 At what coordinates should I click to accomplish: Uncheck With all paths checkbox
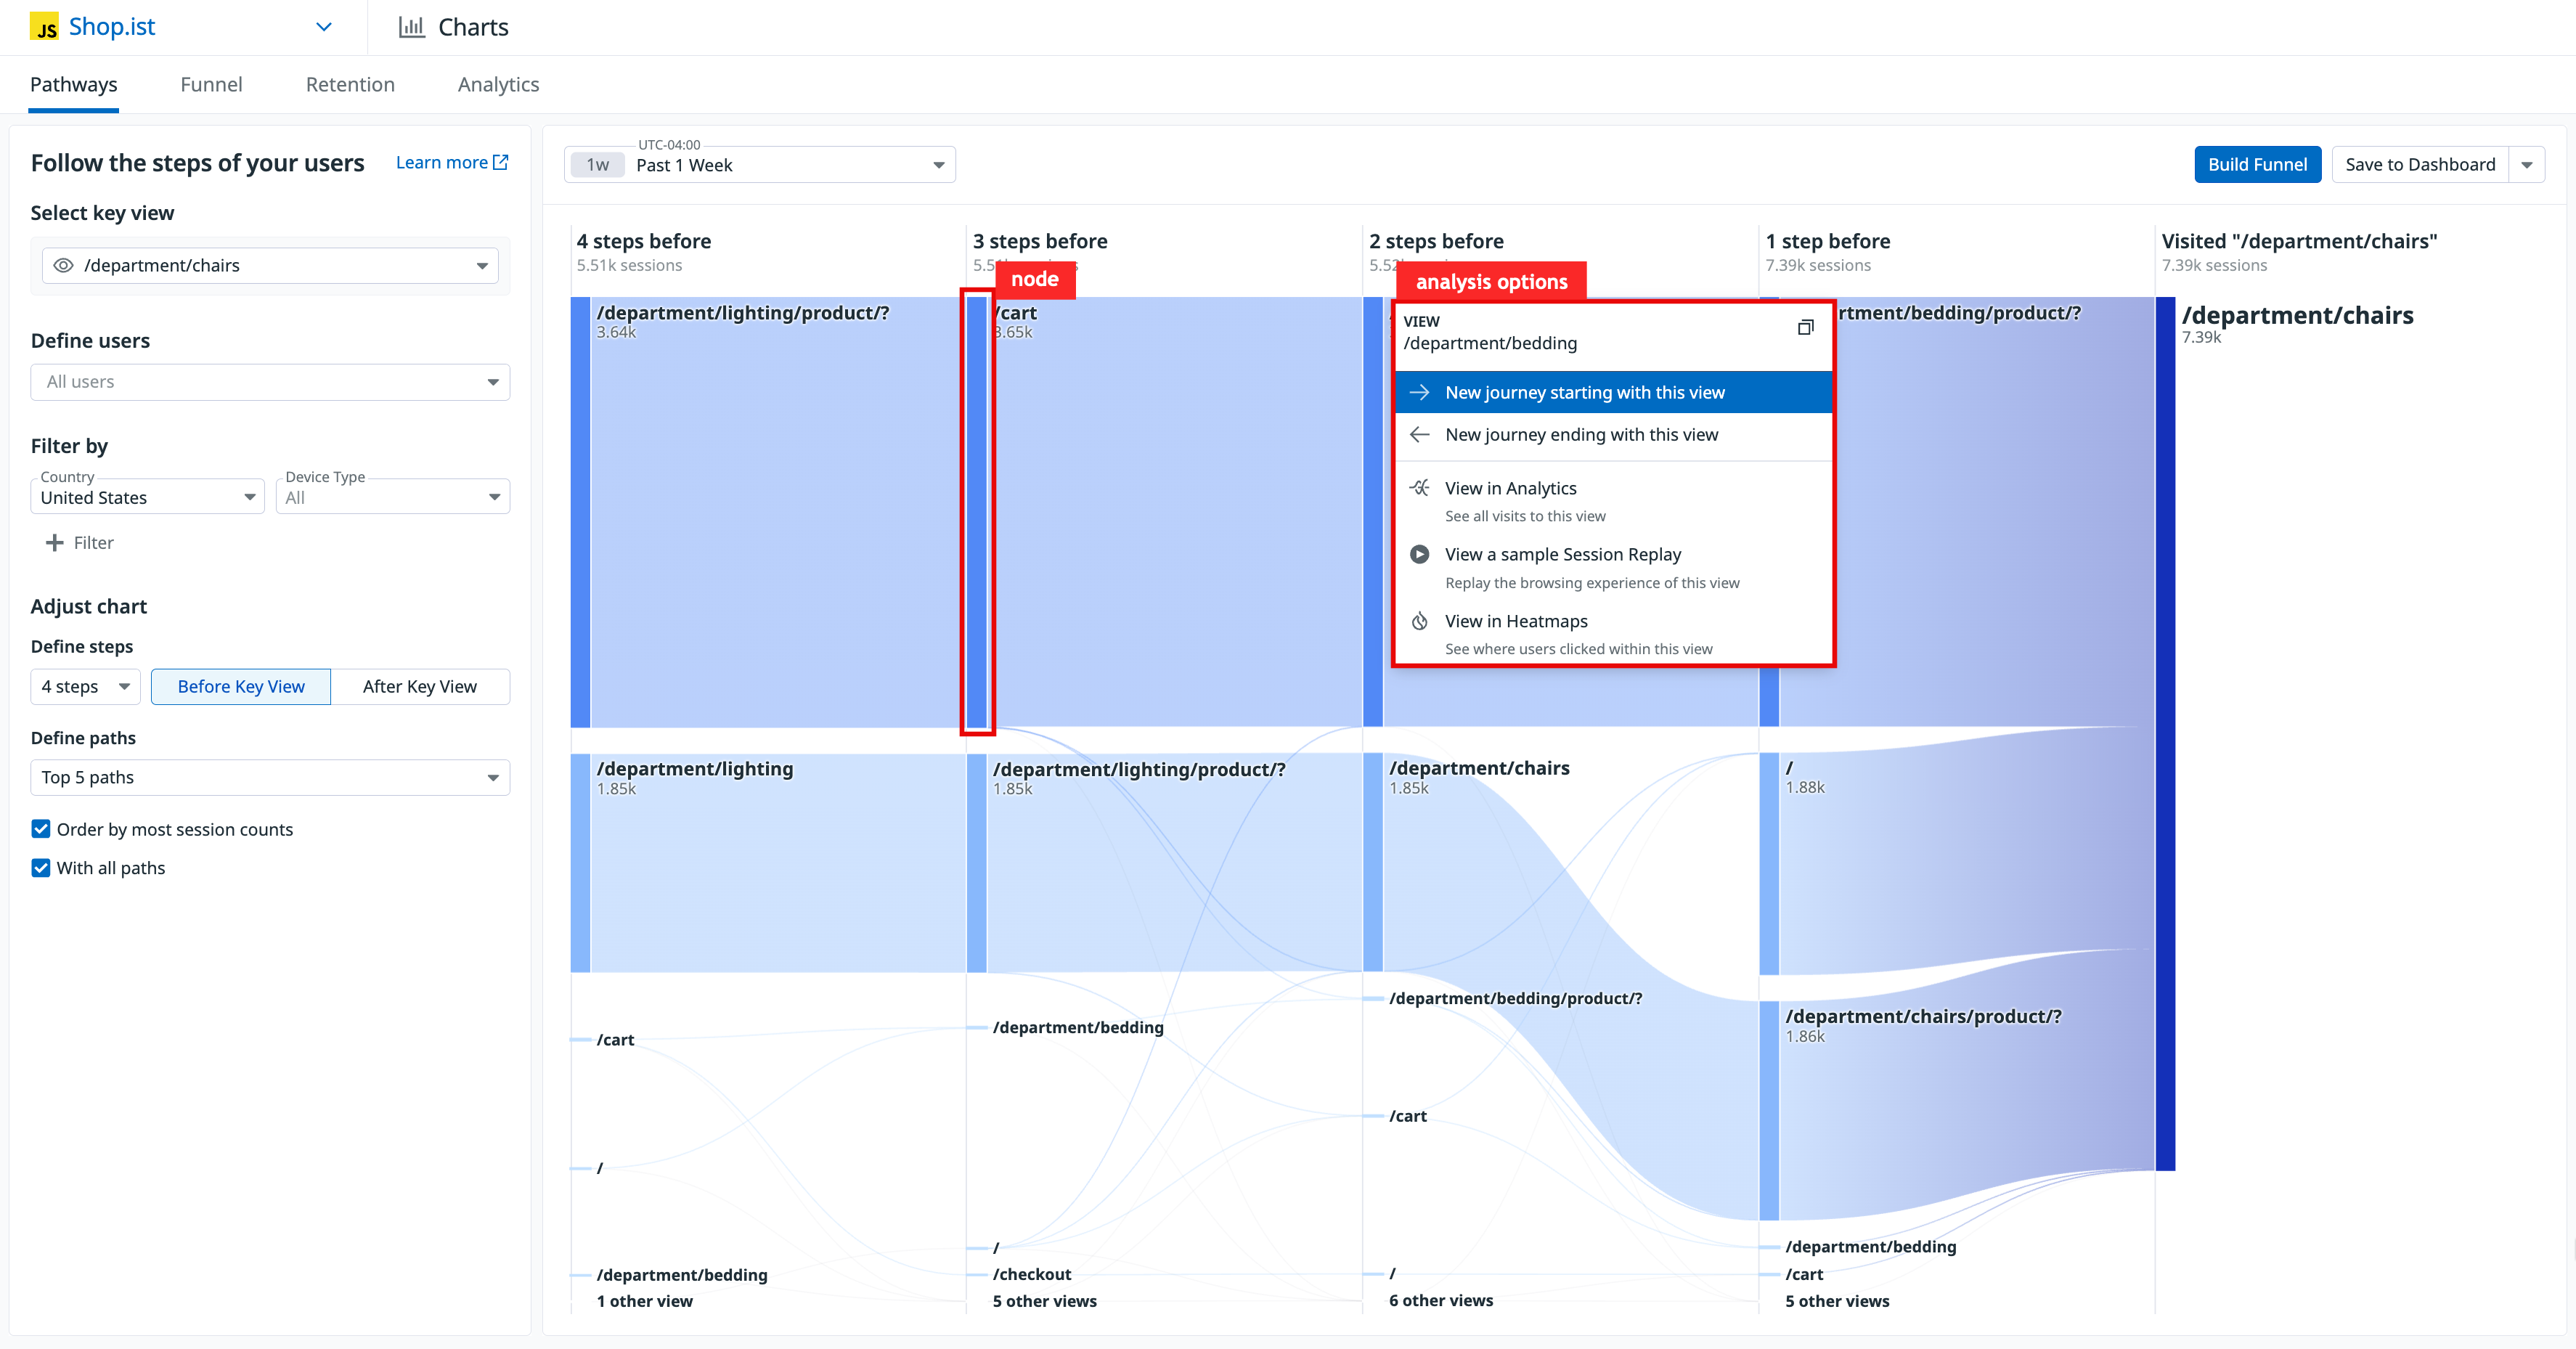[x=41, y=868]
